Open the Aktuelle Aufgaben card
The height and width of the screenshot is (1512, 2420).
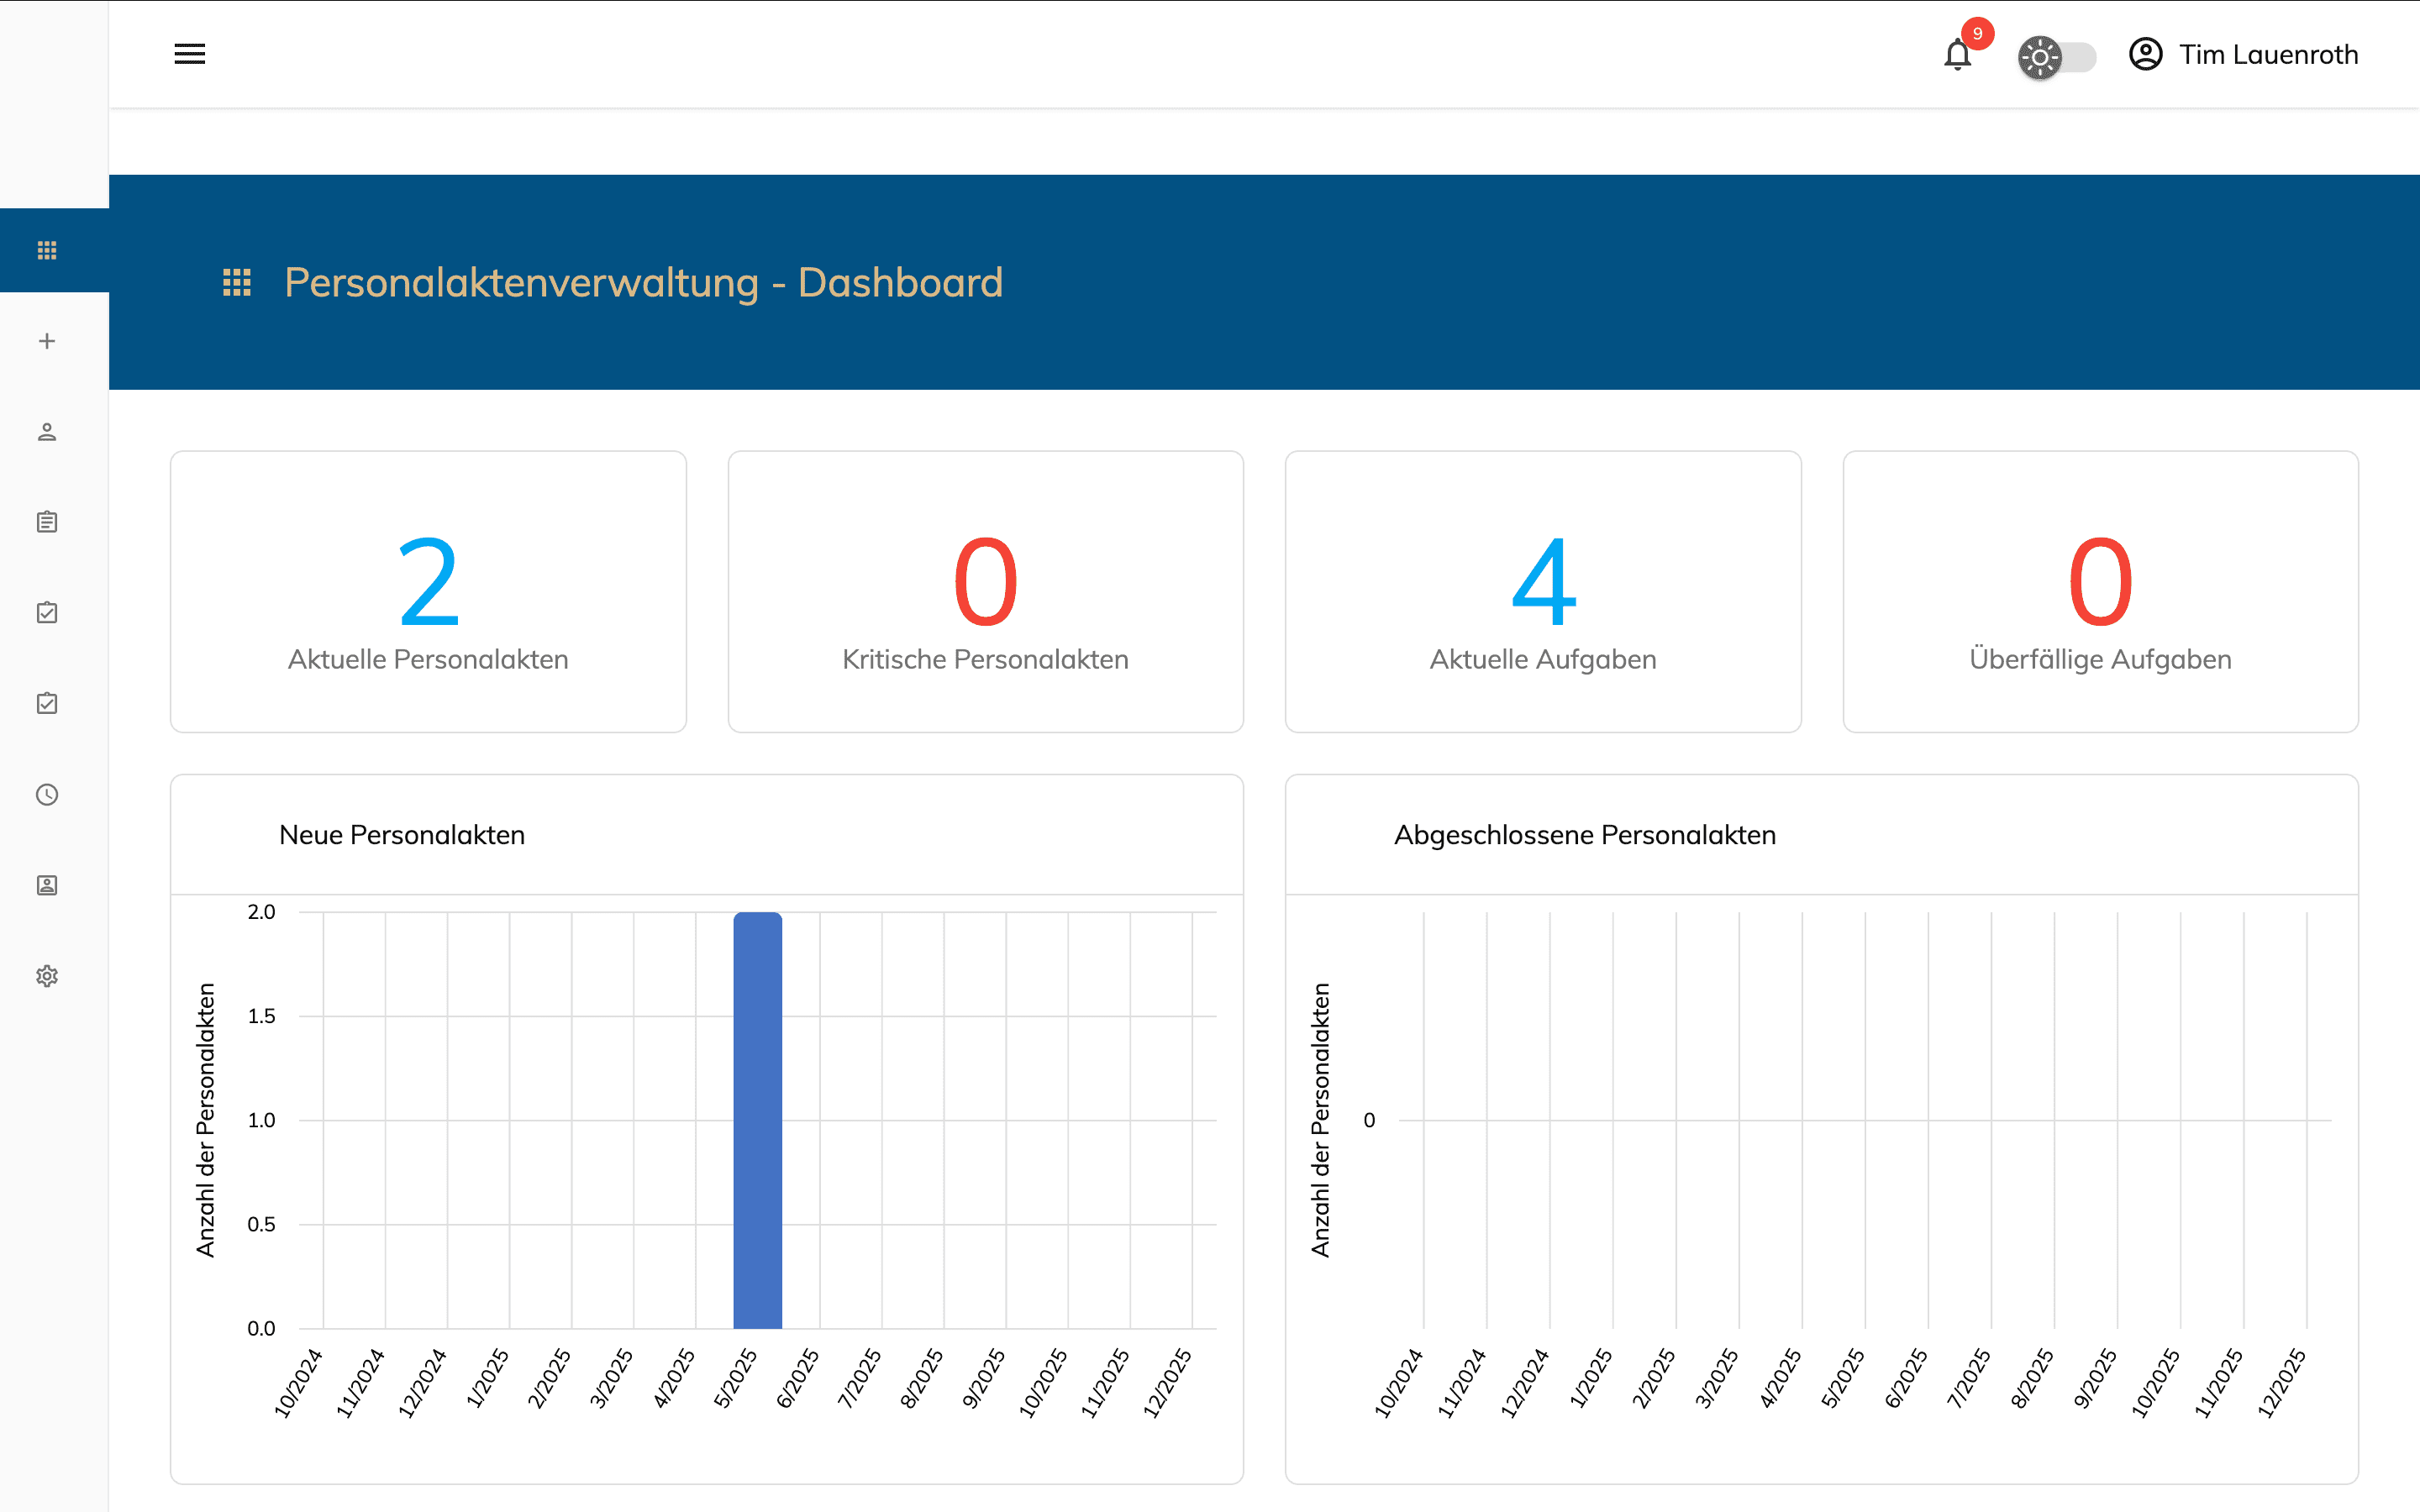(x=1543, y=592)
